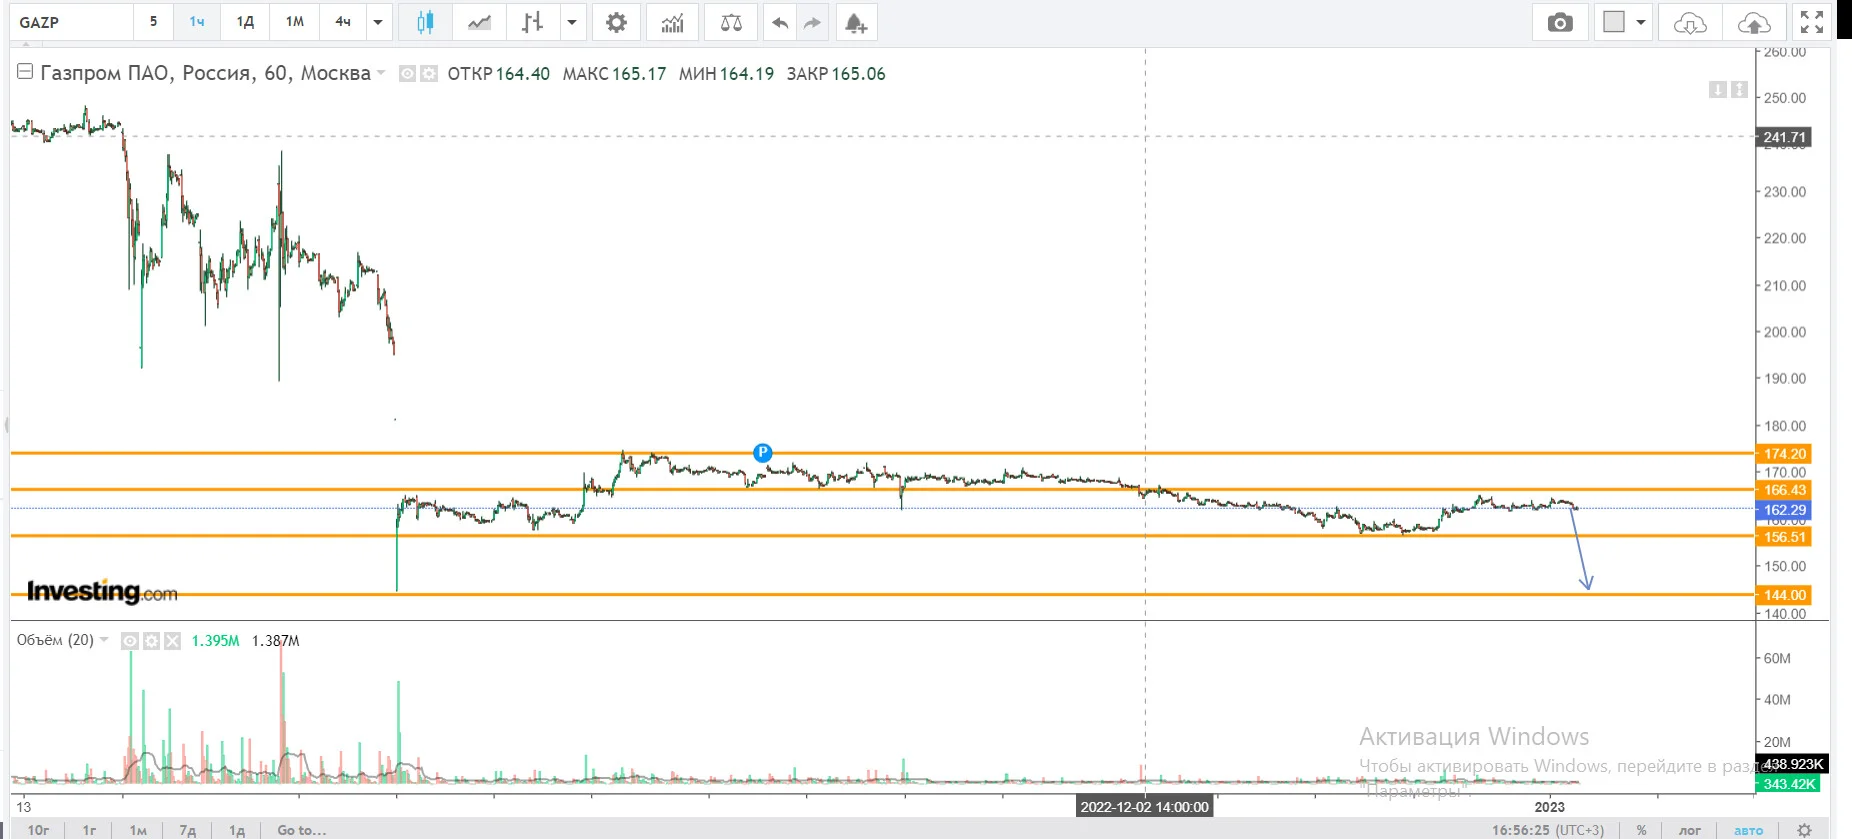Load chart layout from cloud

click(1690, 22)
